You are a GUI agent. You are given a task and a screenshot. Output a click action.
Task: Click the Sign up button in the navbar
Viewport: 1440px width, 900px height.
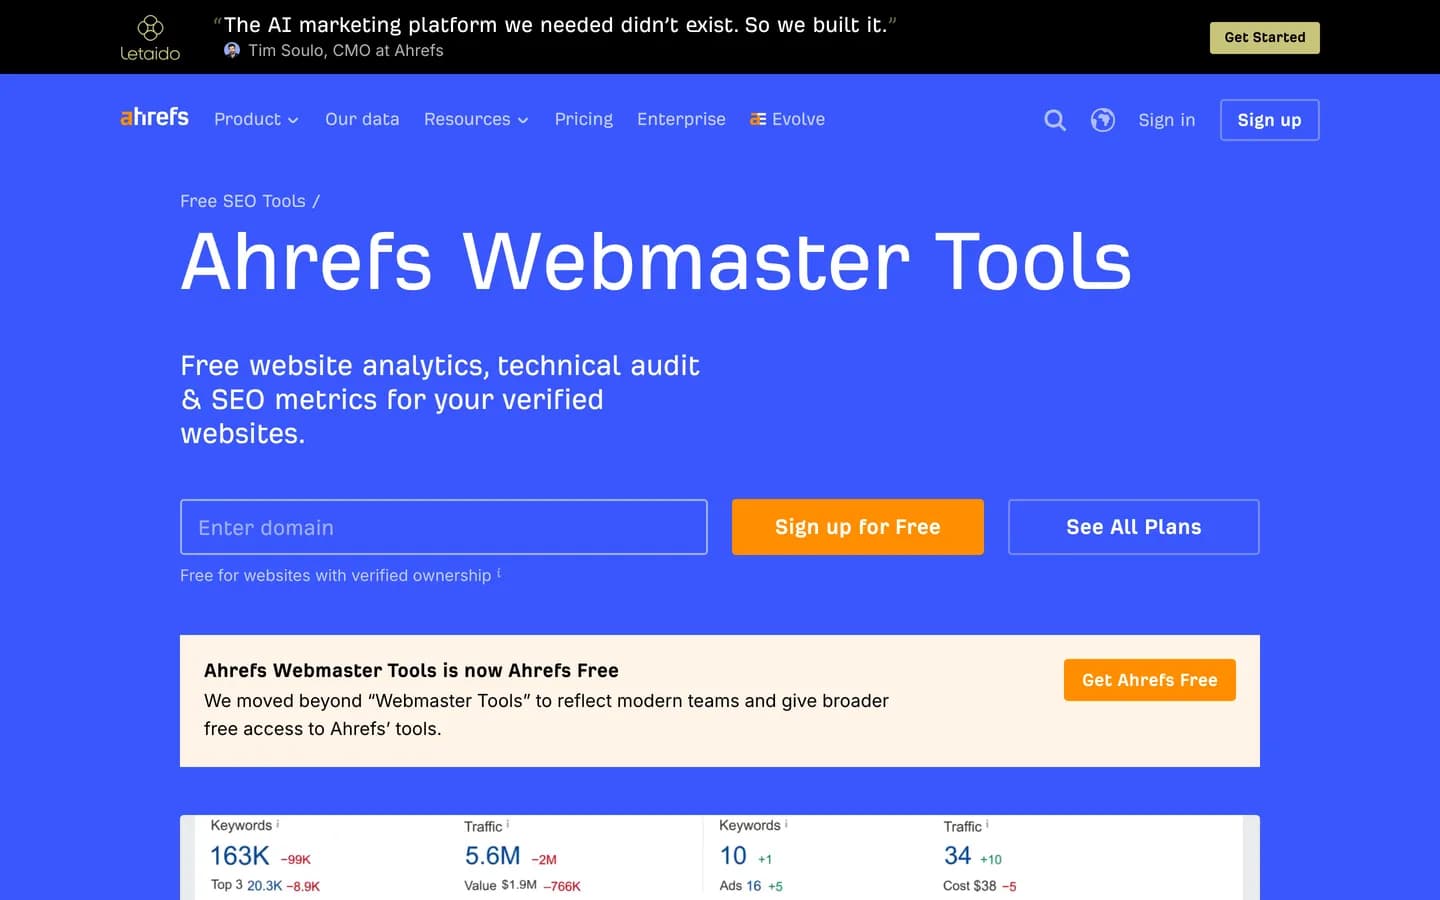1270,120
